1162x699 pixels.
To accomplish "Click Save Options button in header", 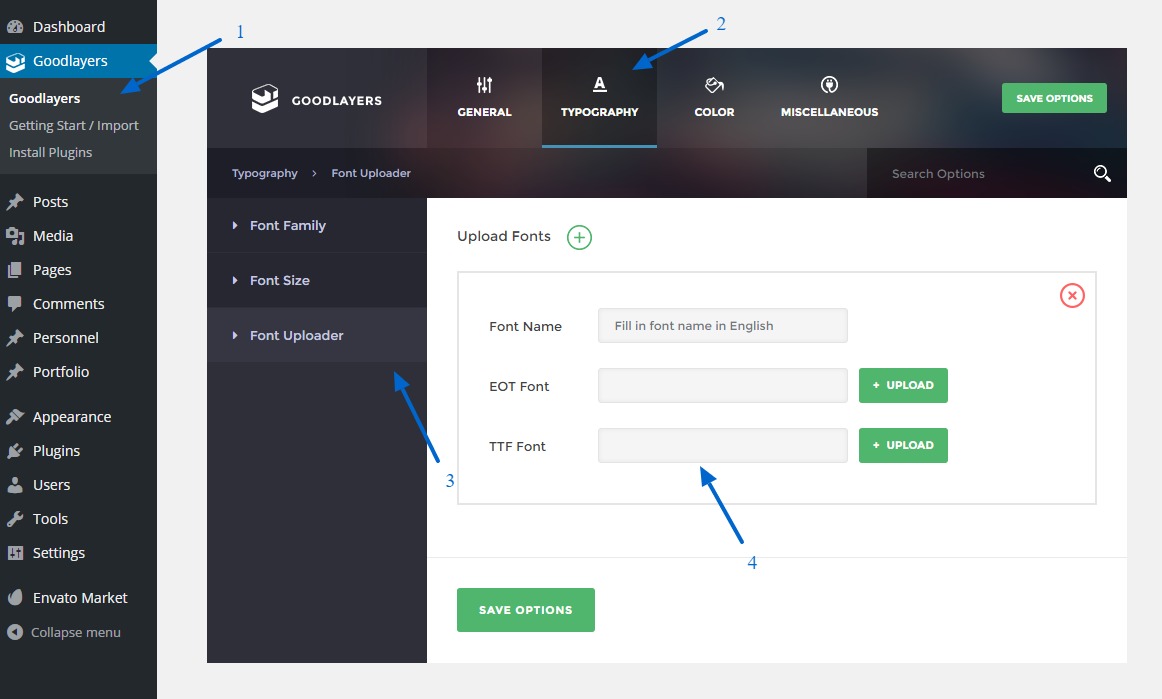I will [x=1054, y=98].
